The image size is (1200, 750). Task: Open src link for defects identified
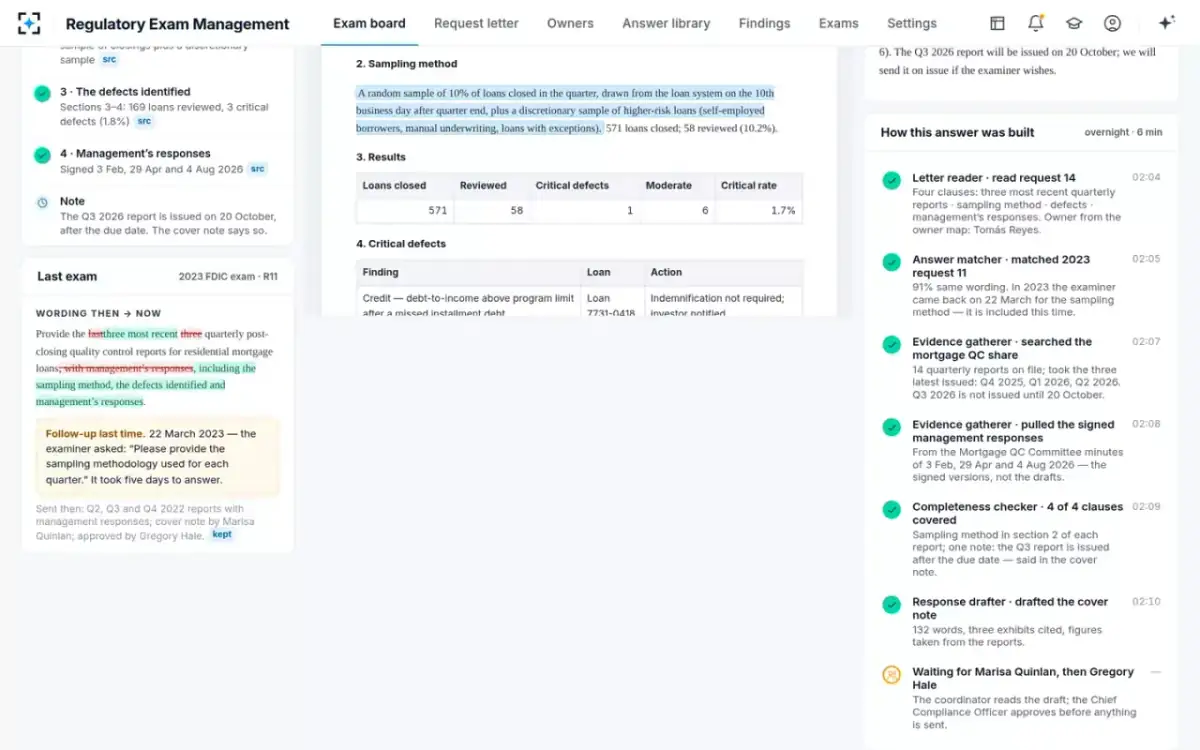click(x=145, y=121)
